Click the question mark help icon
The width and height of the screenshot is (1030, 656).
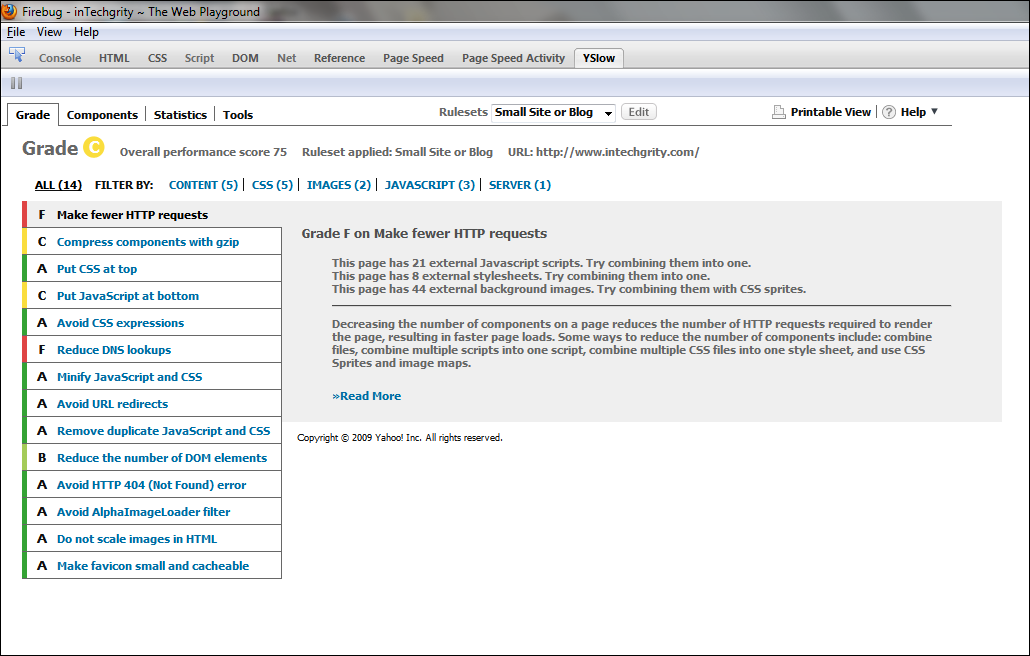click(889, 112)
